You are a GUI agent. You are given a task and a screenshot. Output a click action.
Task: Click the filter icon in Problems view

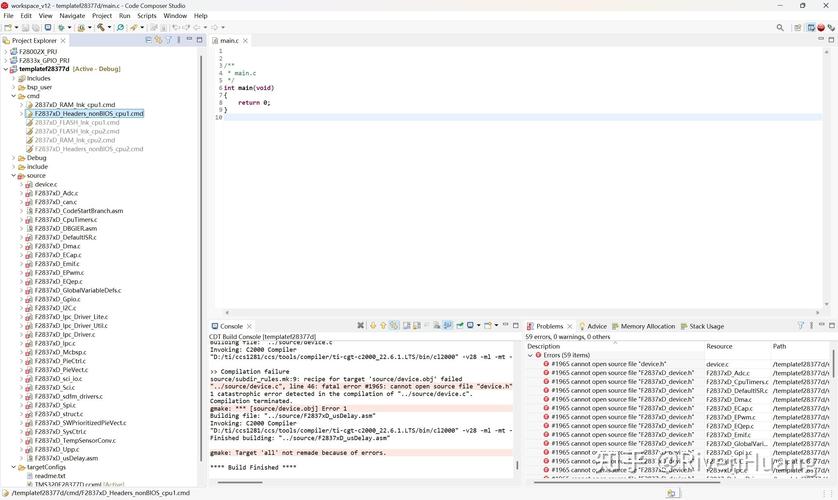pyautogui.click(x=801, y=326)
